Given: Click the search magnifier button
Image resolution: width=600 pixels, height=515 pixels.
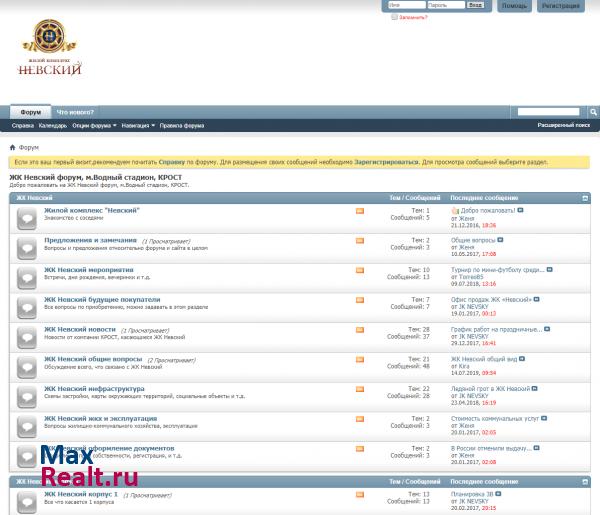Looking at the screenshot, I should coord(593,112).
